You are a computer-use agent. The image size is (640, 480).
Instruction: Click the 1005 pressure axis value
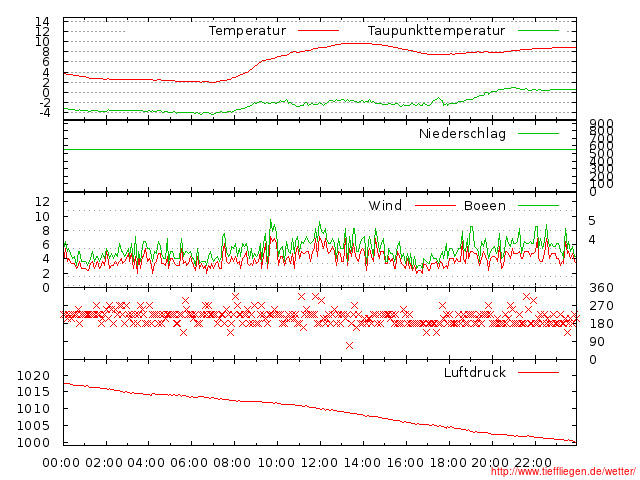pyautogui.click(x=33, y=426)
